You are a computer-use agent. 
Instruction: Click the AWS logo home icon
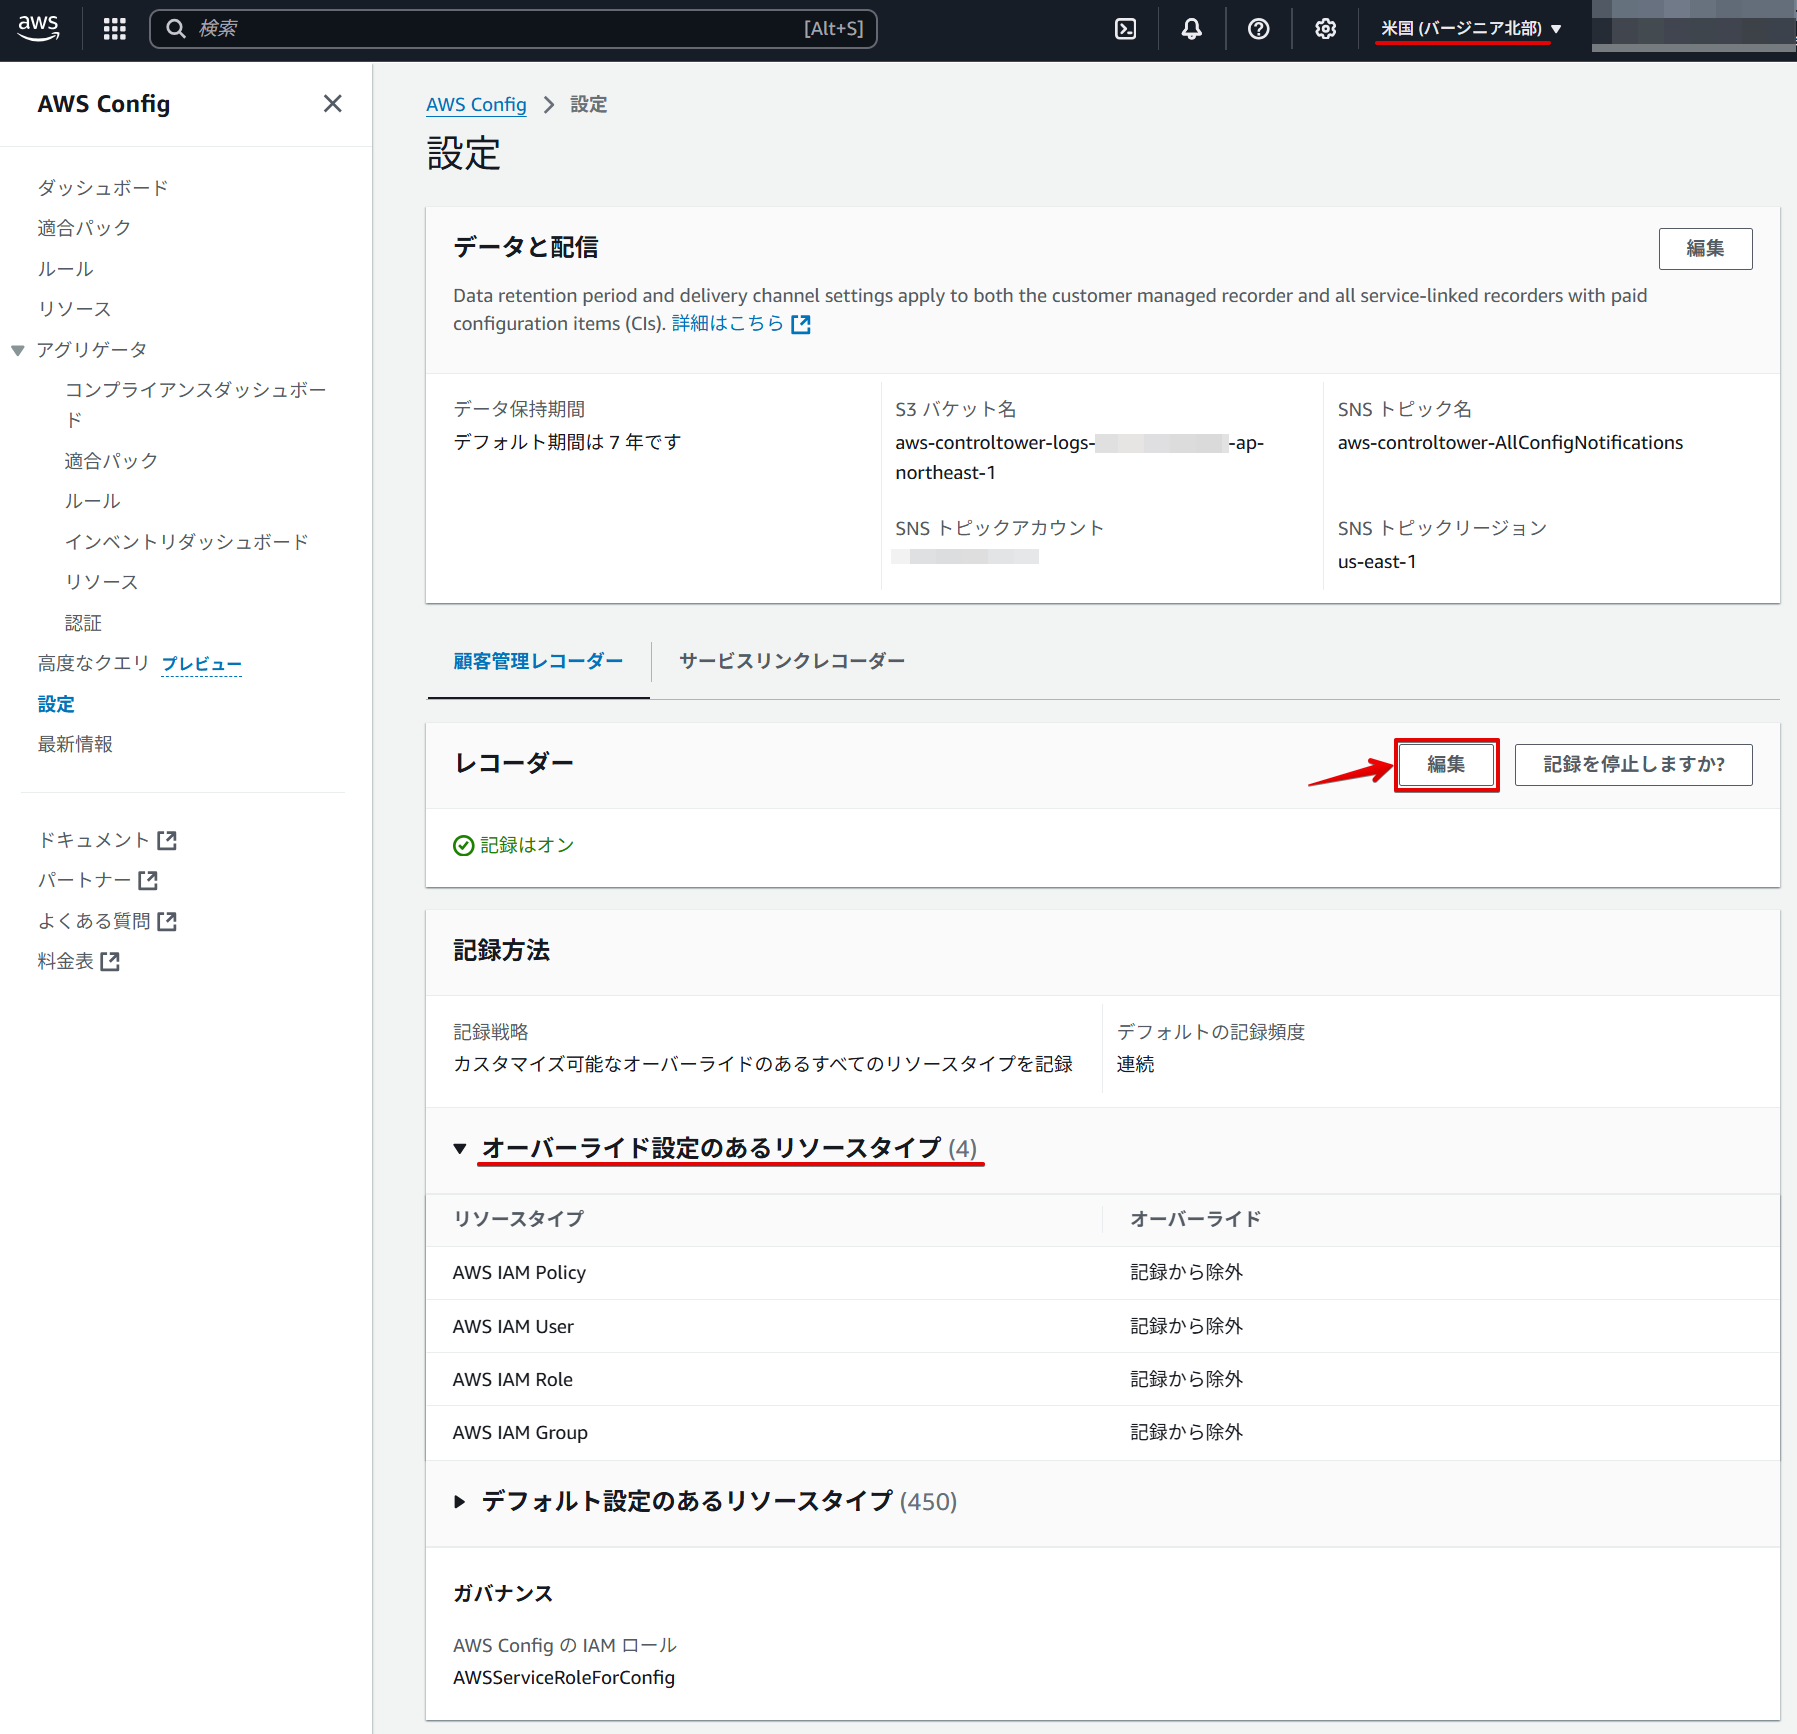pos(38,28)
